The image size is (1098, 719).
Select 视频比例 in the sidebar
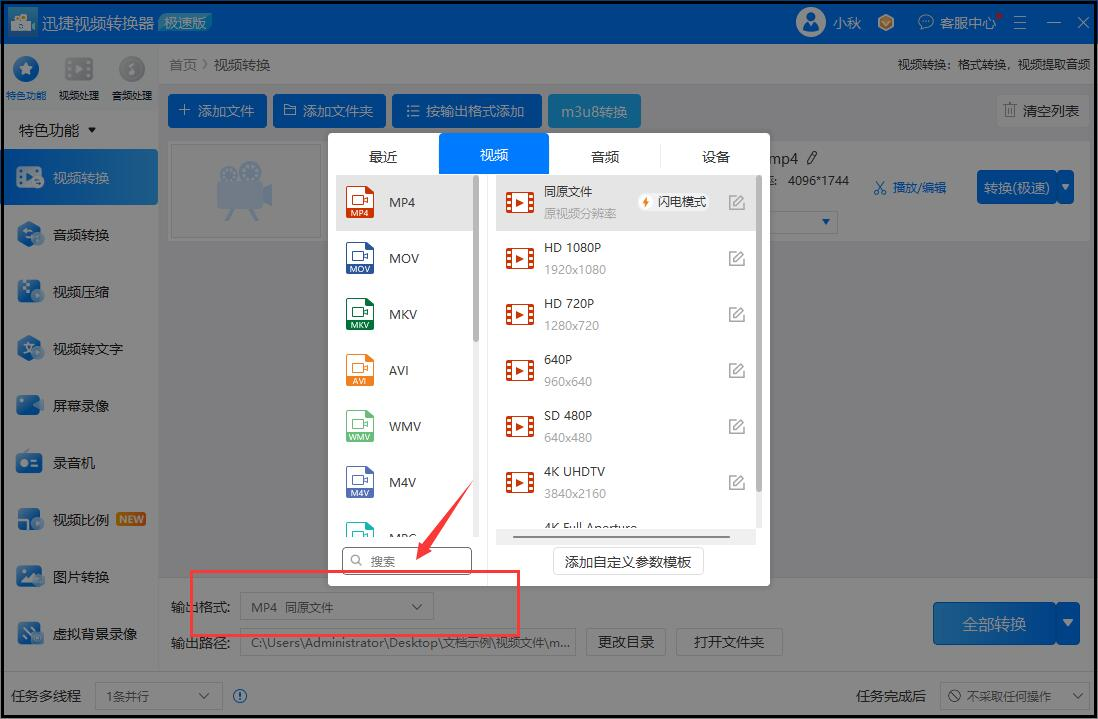(x=80, y=519)
